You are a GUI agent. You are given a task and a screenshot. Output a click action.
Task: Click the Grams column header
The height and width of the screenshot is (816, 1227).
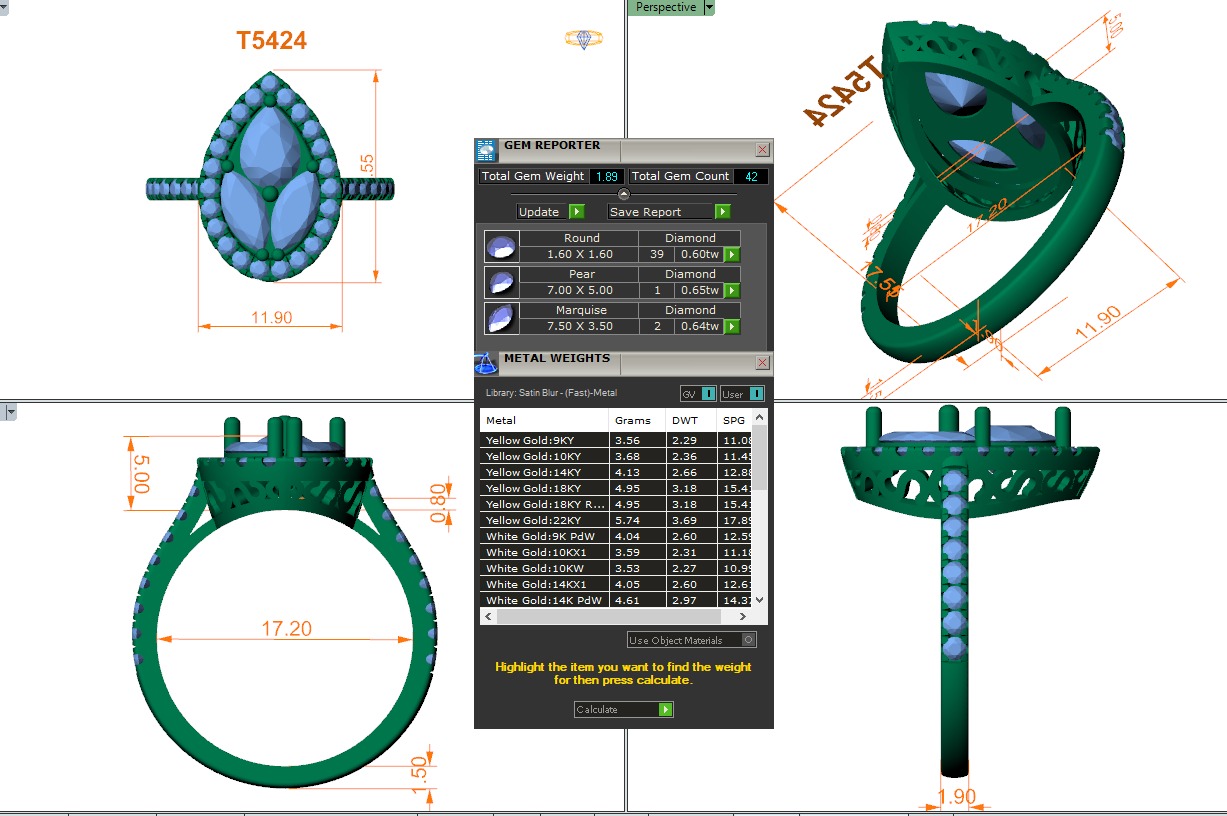(x=632, y=420)
